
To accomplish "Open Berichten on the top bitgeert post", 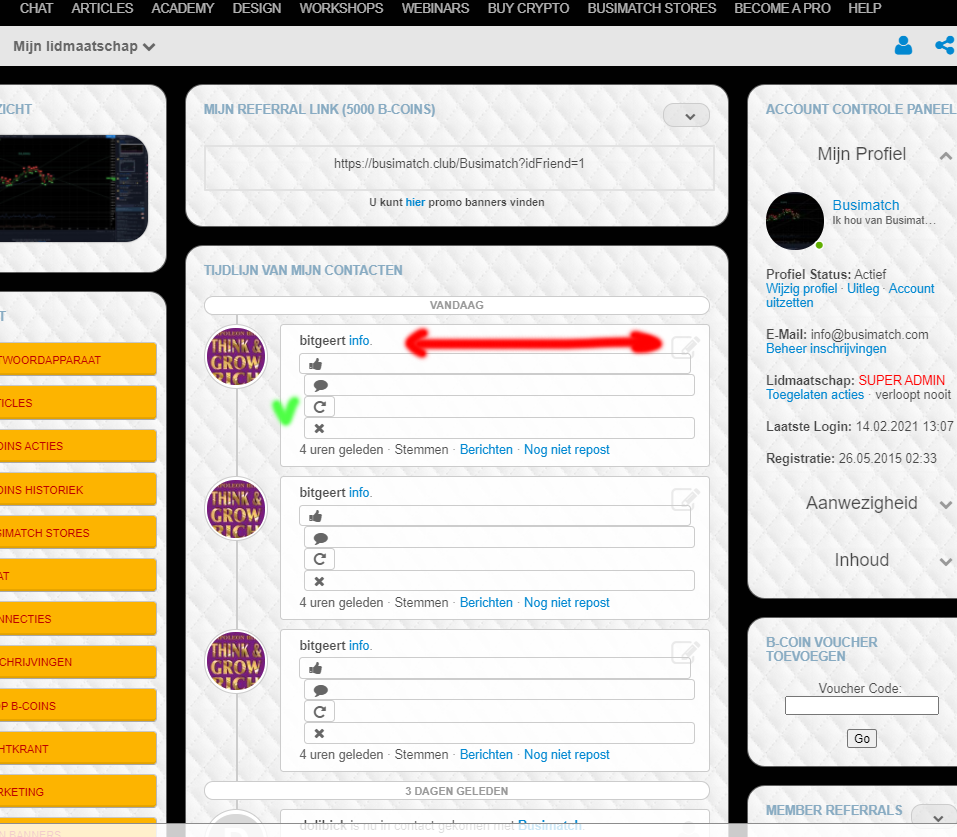I will [486, 450].
